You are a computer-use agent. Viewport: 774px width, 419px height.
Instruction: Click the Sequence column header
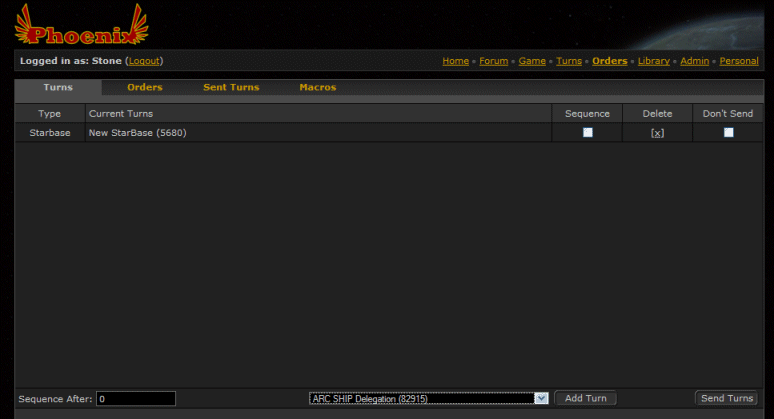pos(587,114)
